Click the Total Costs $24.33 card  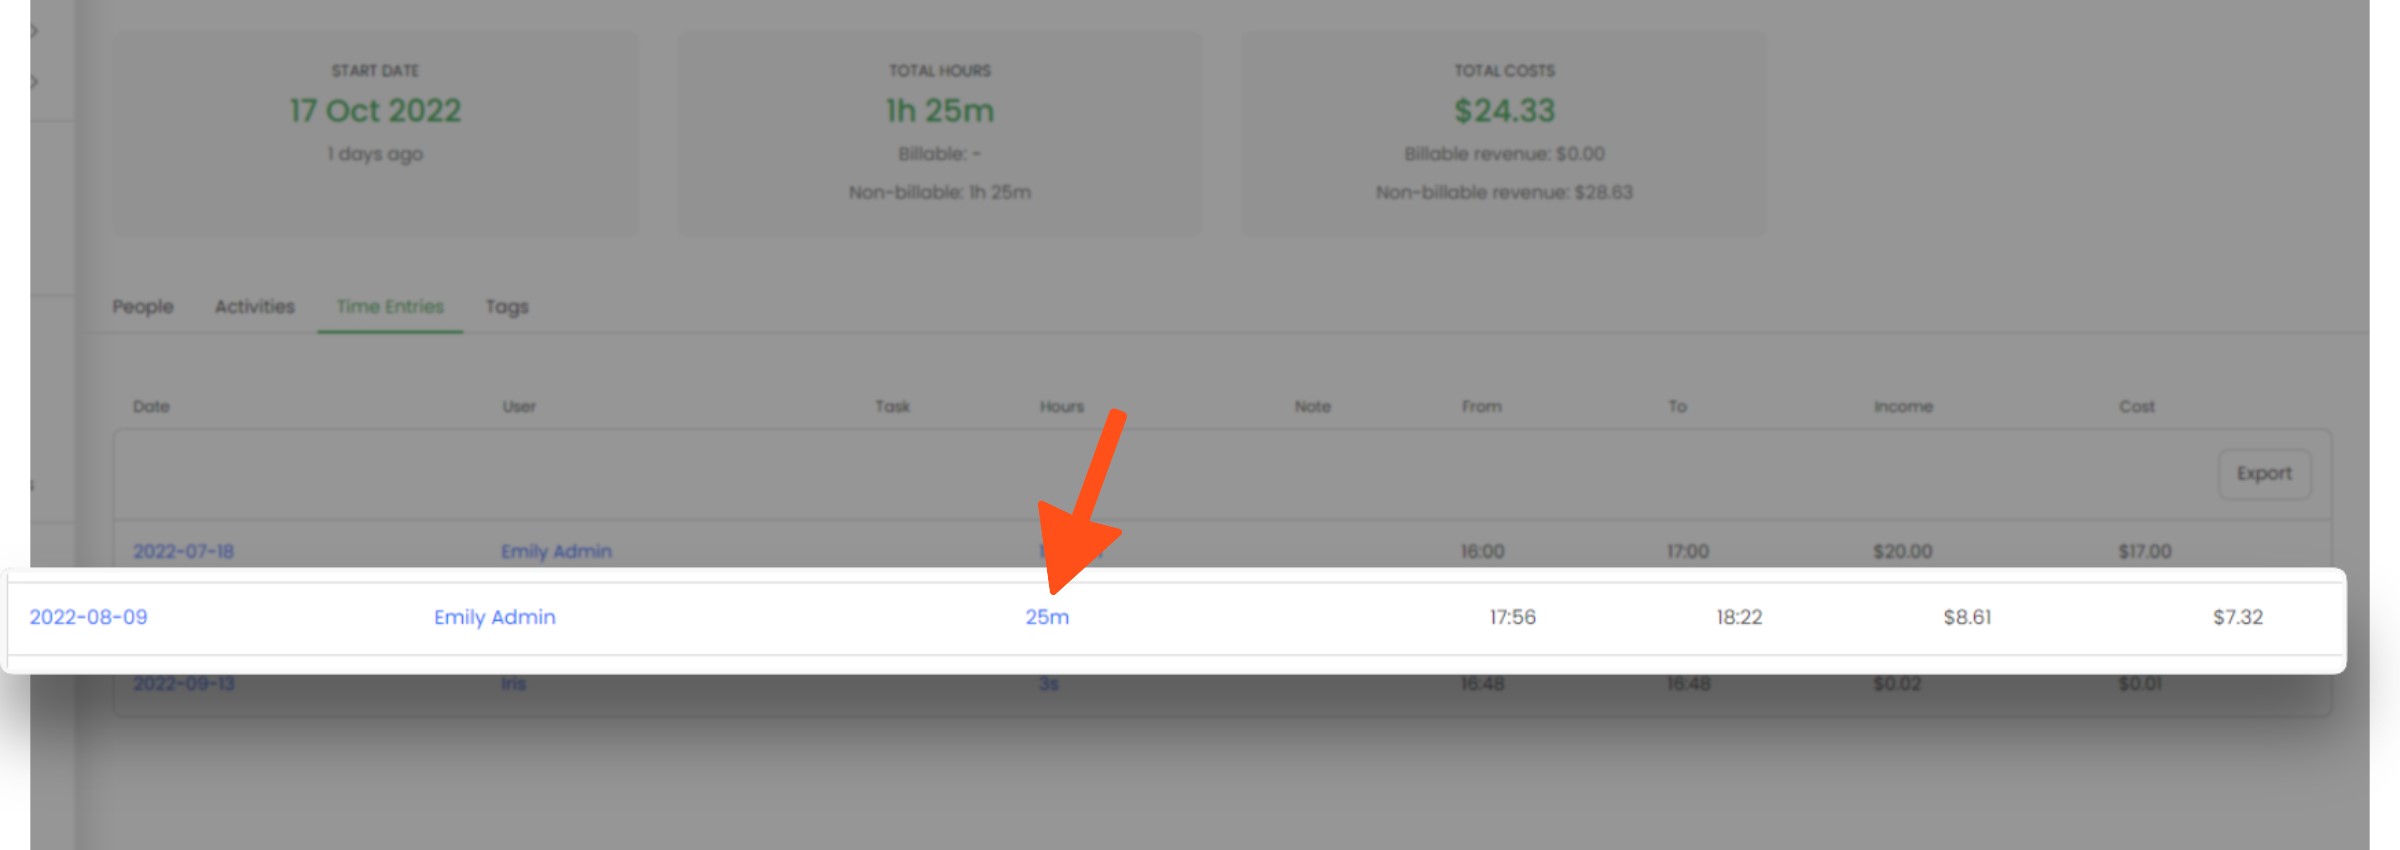pyautogui.click(x=1504, y=133)
